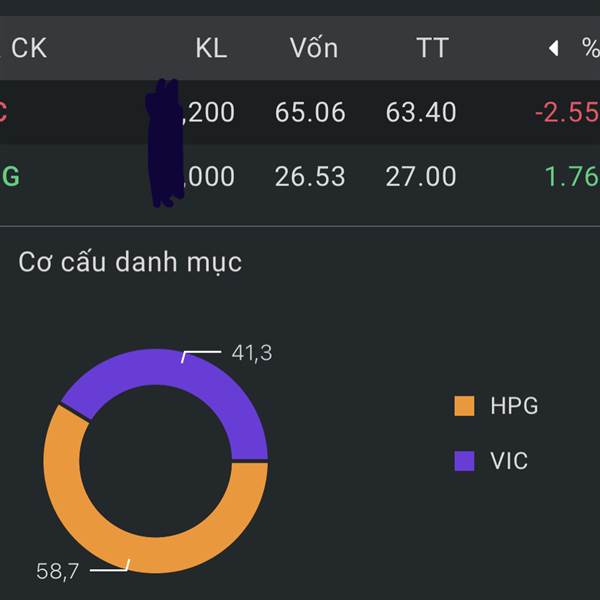
Task: Sort by the Vốn column header
Action: [x=314, y=47]
